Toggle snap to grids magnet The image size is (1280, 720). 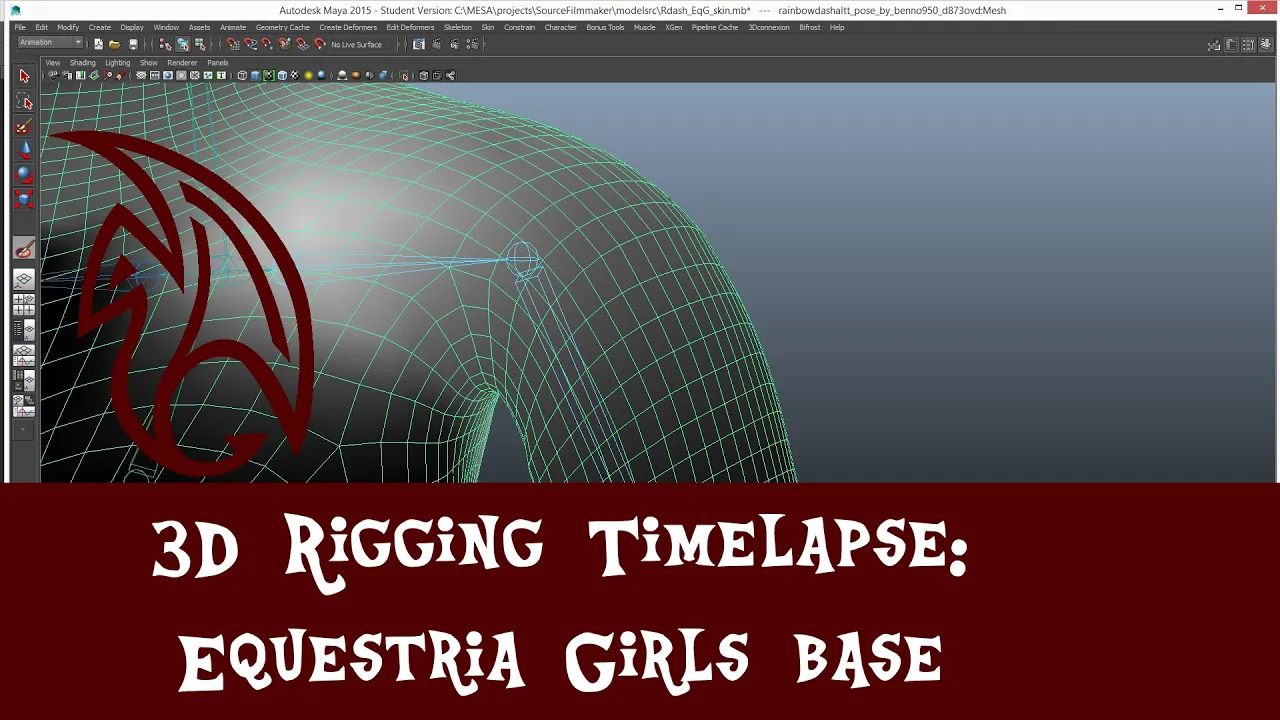(x=233, y=44)
